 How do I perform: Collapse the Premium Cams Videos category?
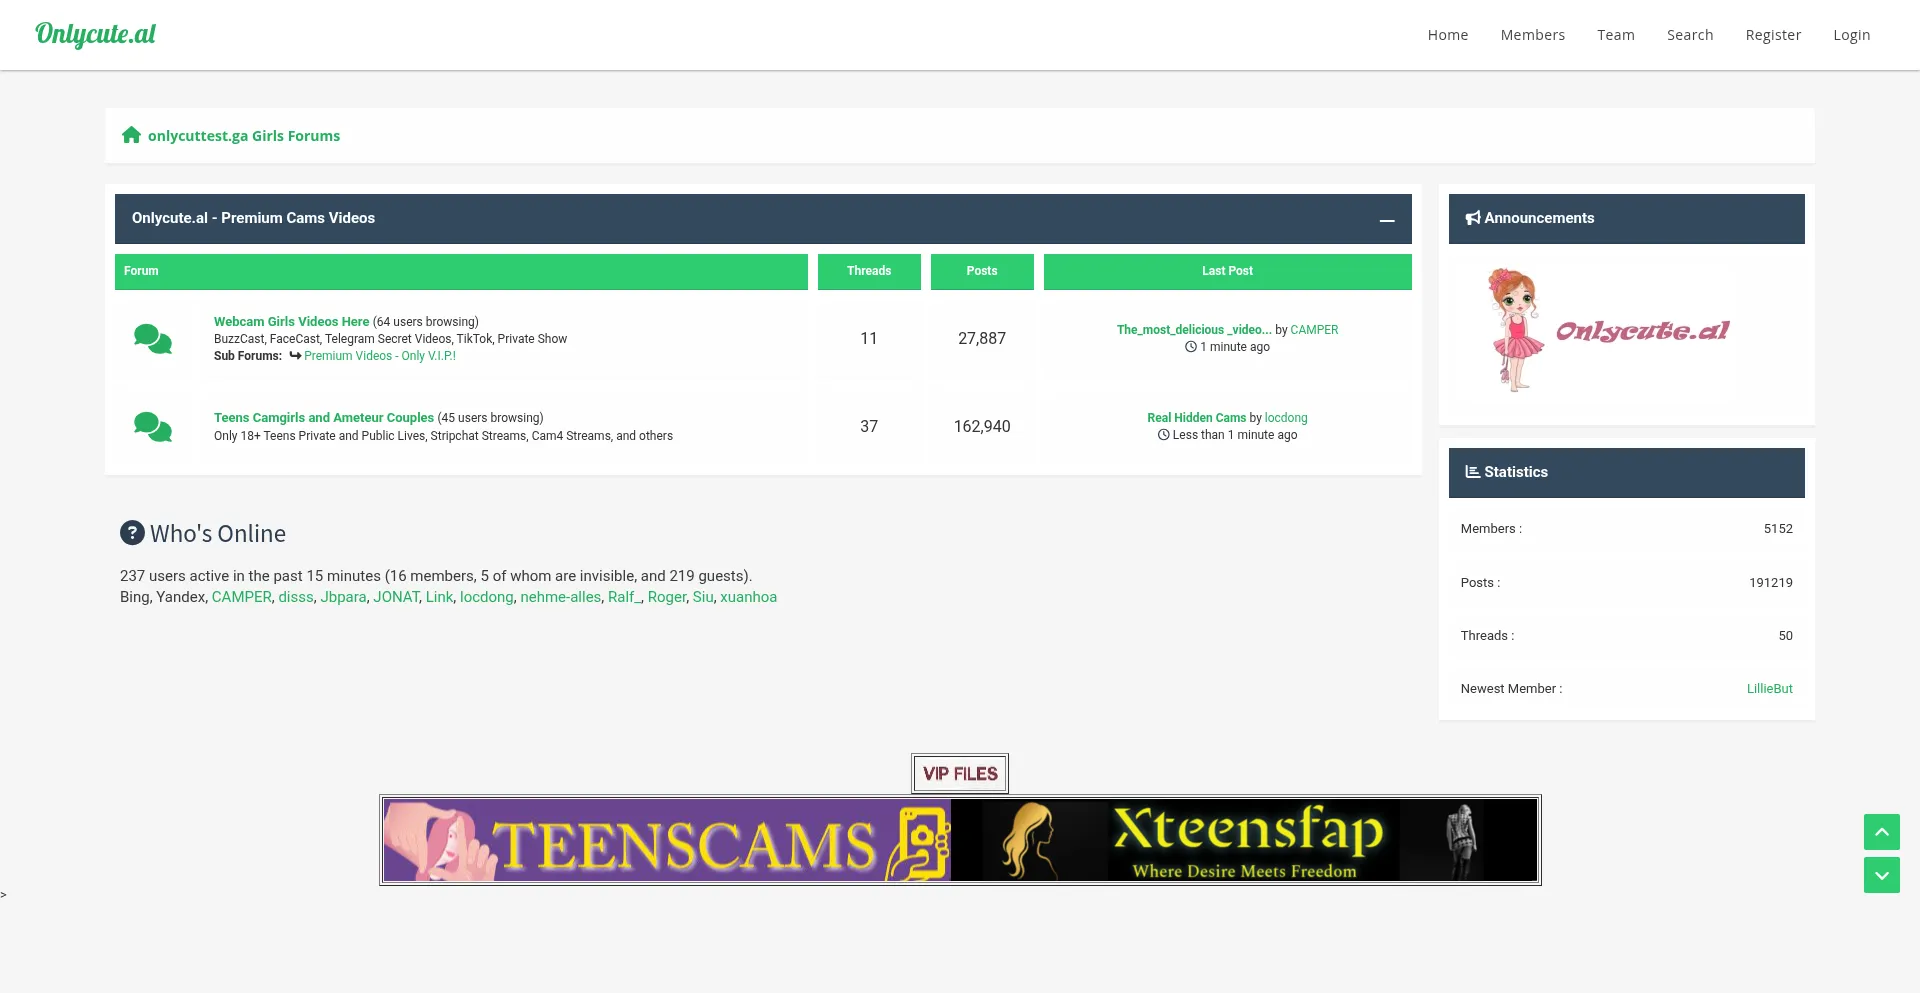pyautogui.click(x=1387, y=219)
